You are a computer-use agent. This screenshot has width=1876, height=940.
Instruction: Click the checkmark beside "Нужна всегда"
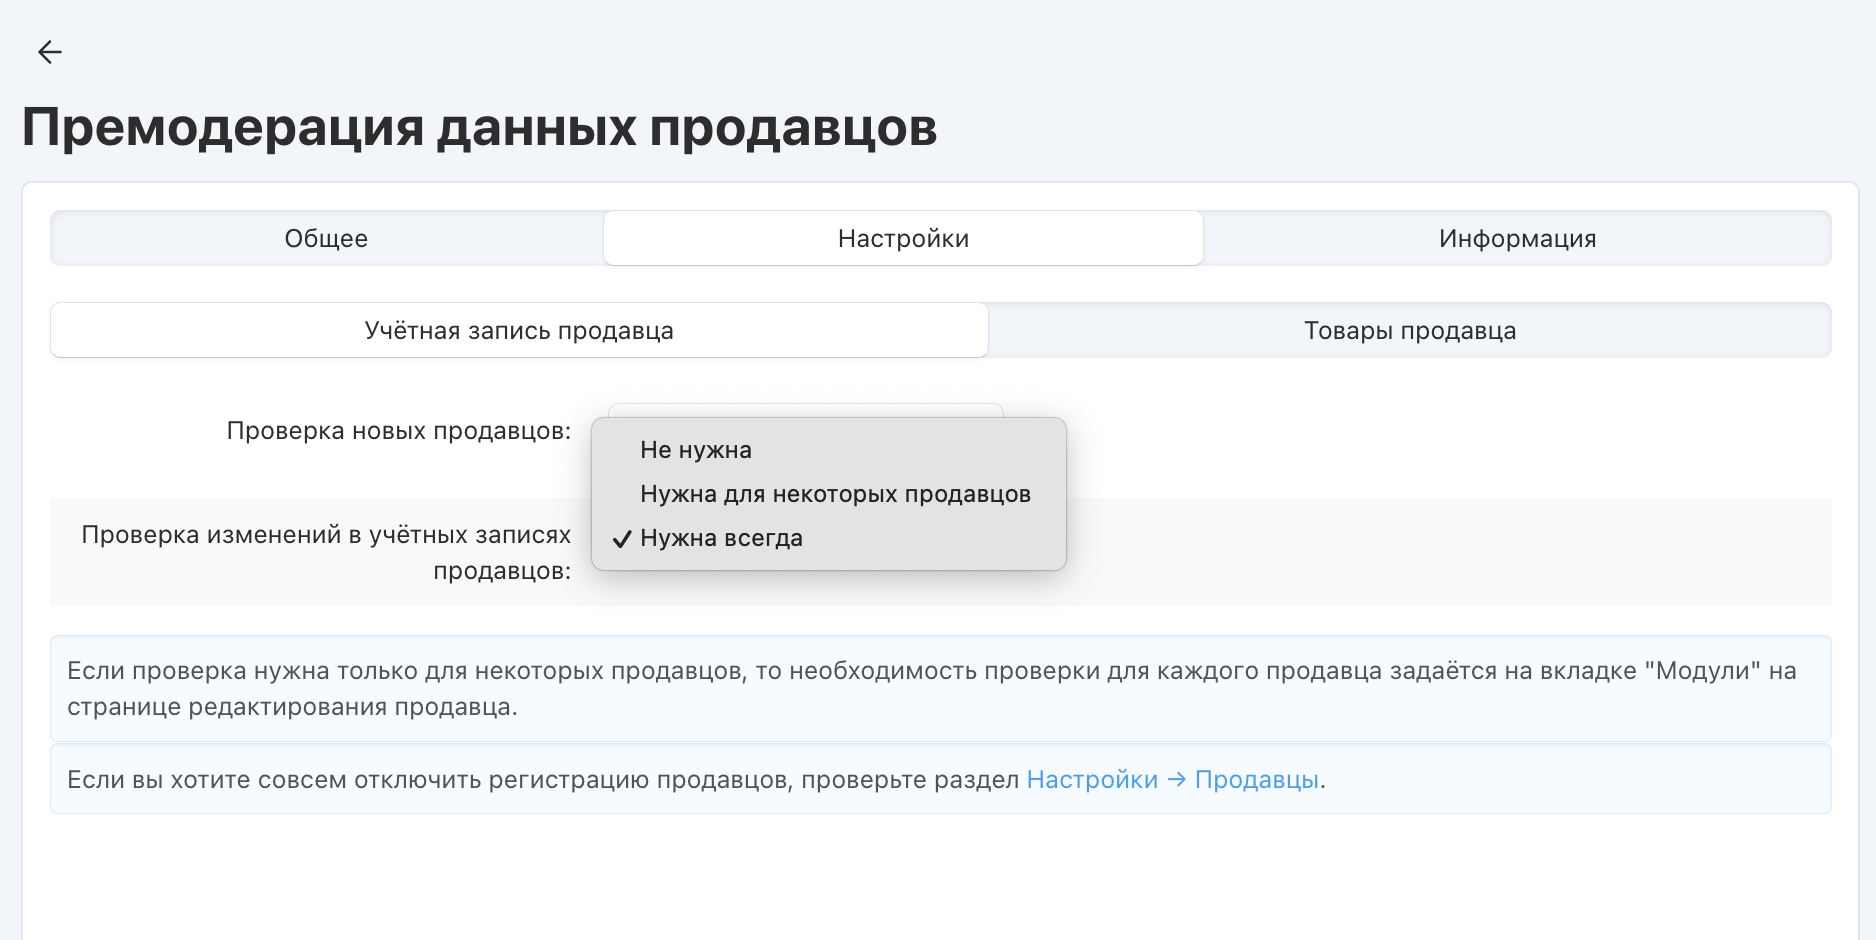pyautogui.click(x=622, y=539)
